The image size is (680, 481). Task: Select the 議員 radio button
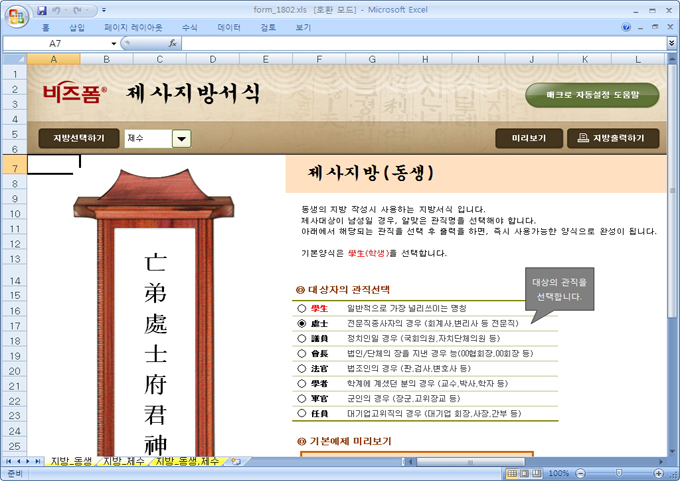pos(302,338)
